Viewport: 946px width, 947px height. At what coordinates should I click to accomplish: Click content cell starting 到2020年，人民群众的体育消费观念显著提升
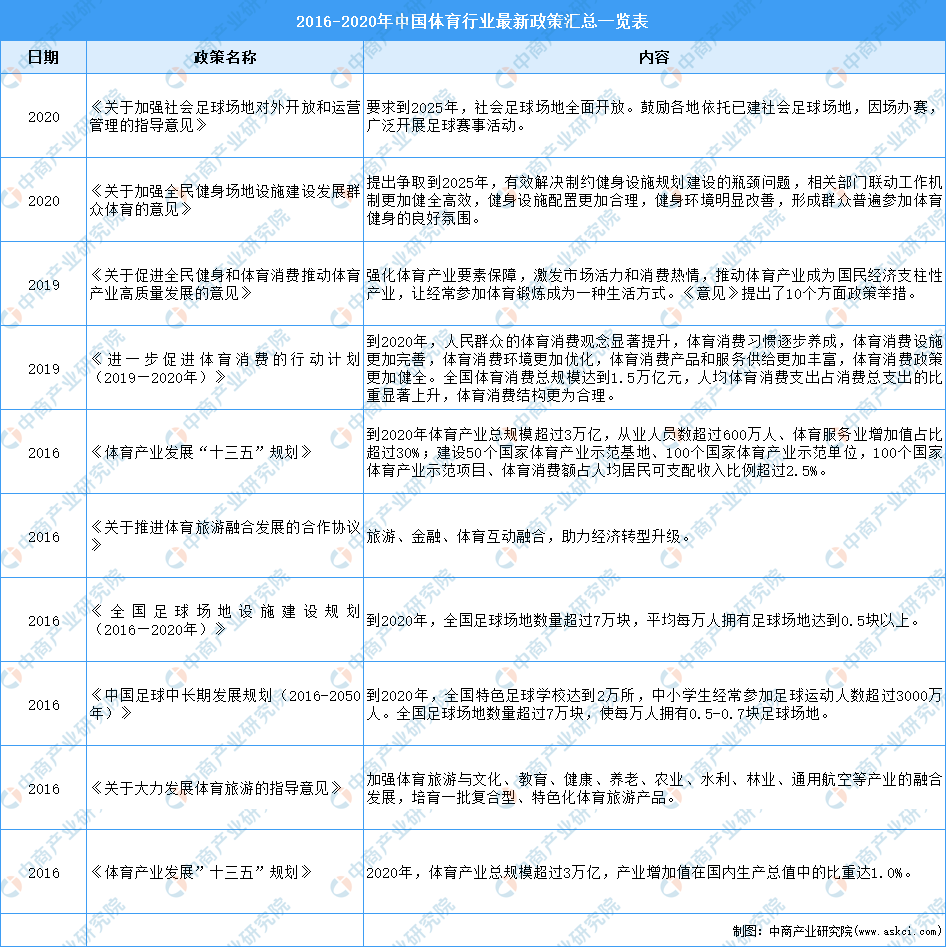coord(654,368)
